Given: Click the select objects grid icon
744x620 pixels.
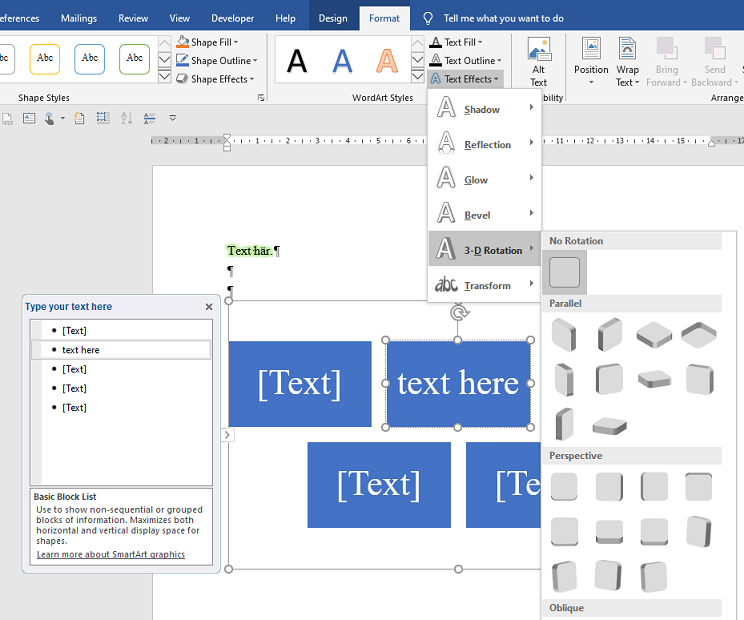Looking at the screenshot, I should (103, 118).
